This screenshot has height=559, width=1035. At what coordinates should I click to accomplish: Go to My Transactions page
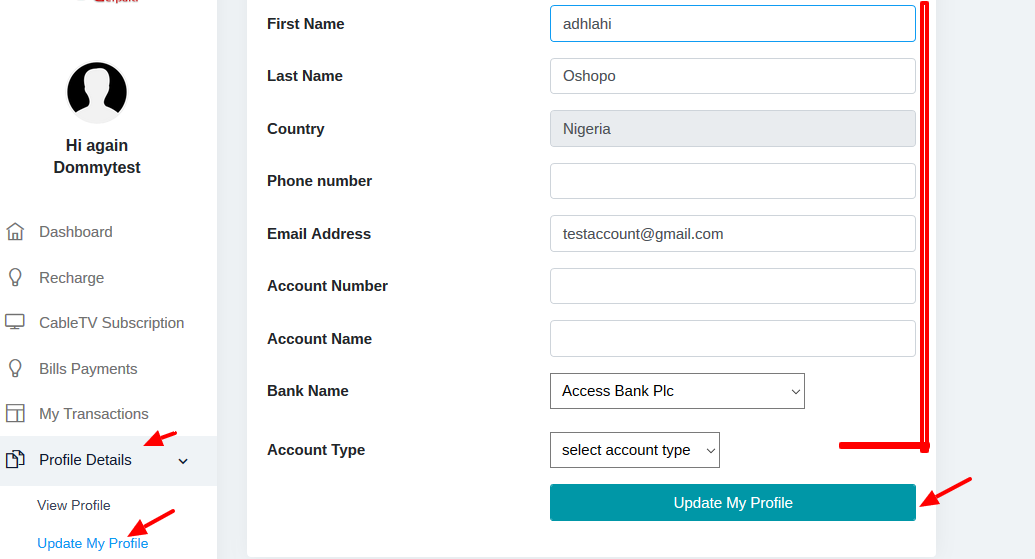point(93,414)
